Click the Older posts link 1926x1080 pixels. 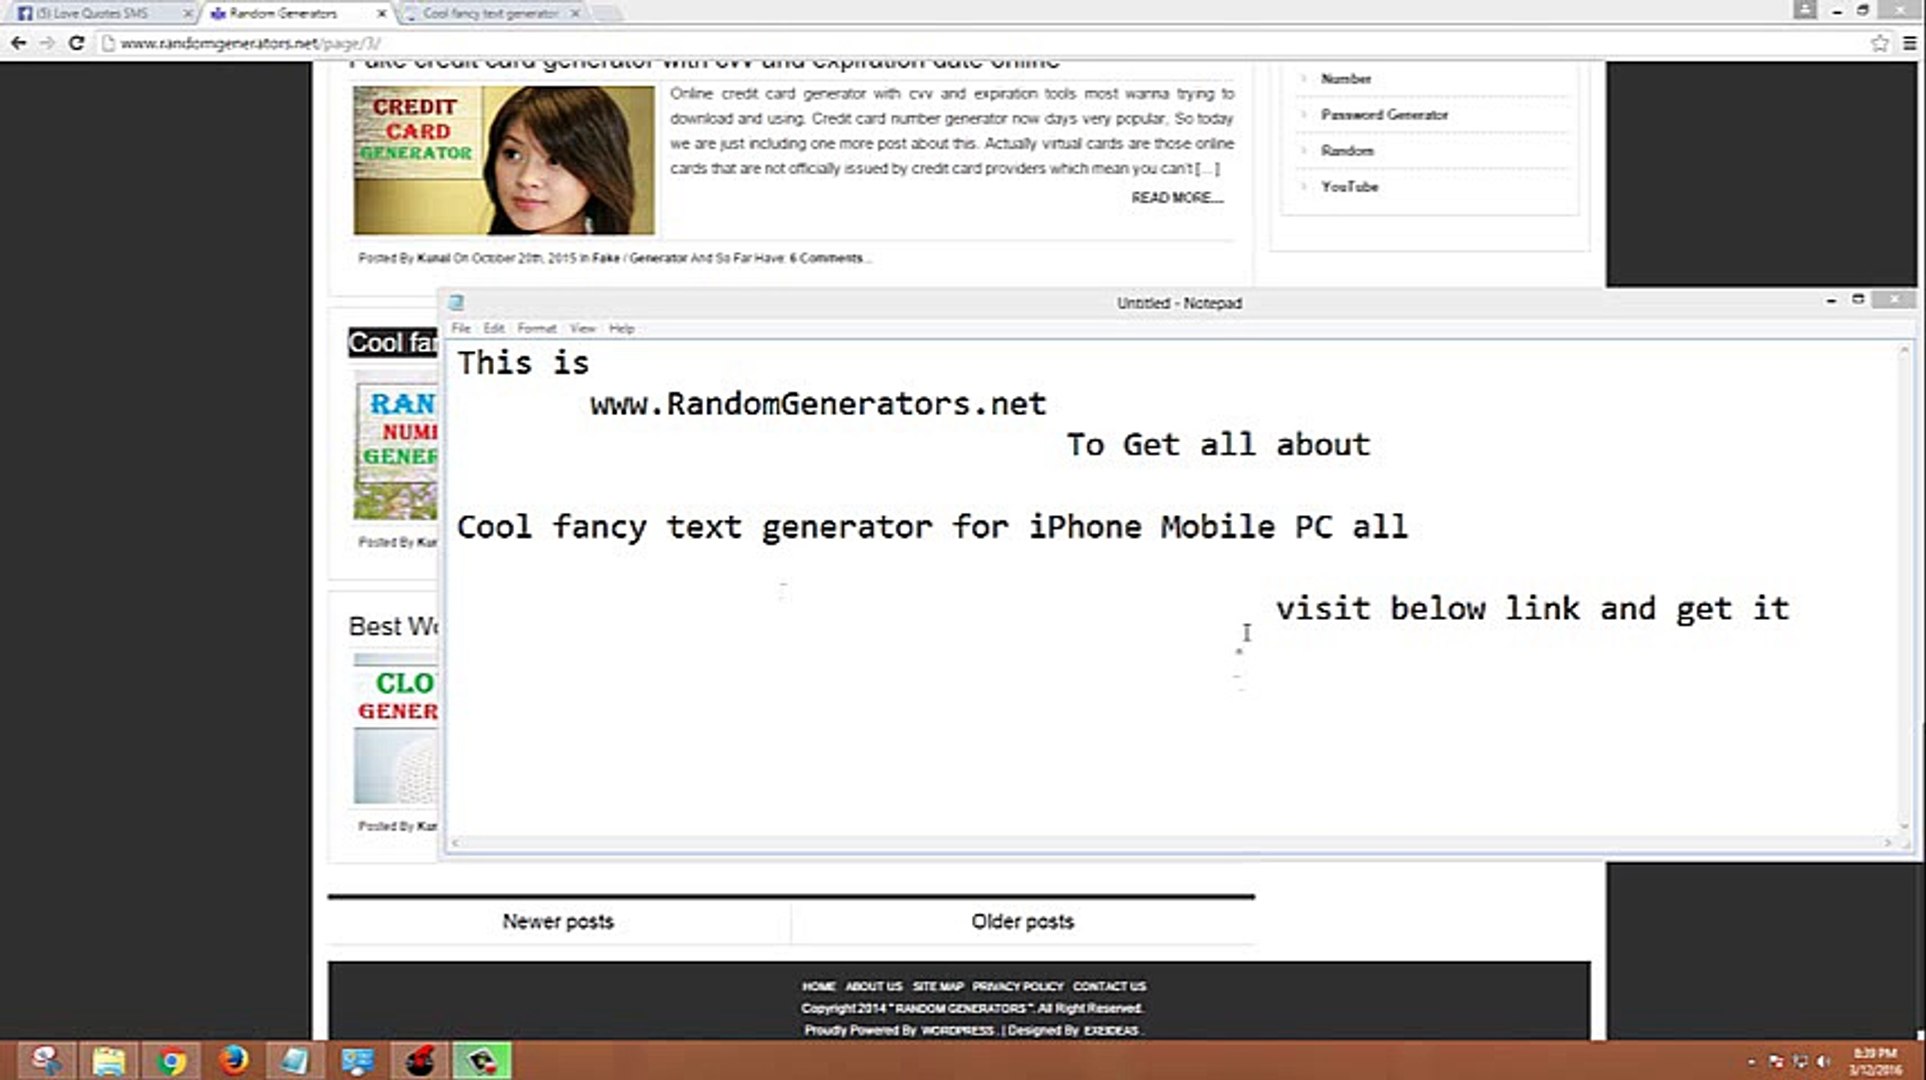click(x=1022, y=921)
